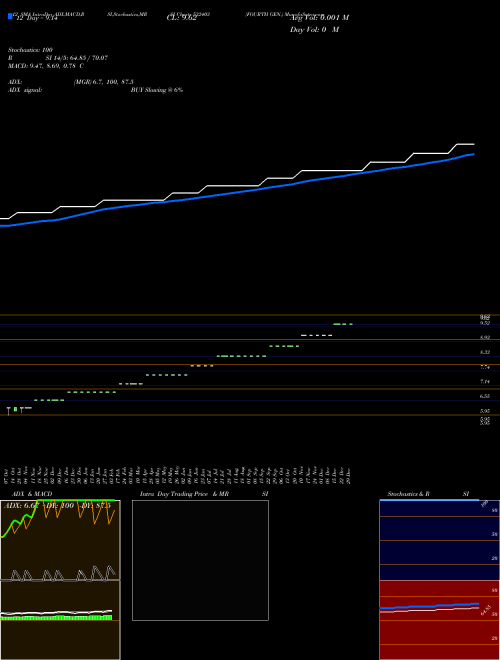Click the 'Intra Day Trading Price & MR' panel title
500x660 pixels.
click(x=184, y=494)
